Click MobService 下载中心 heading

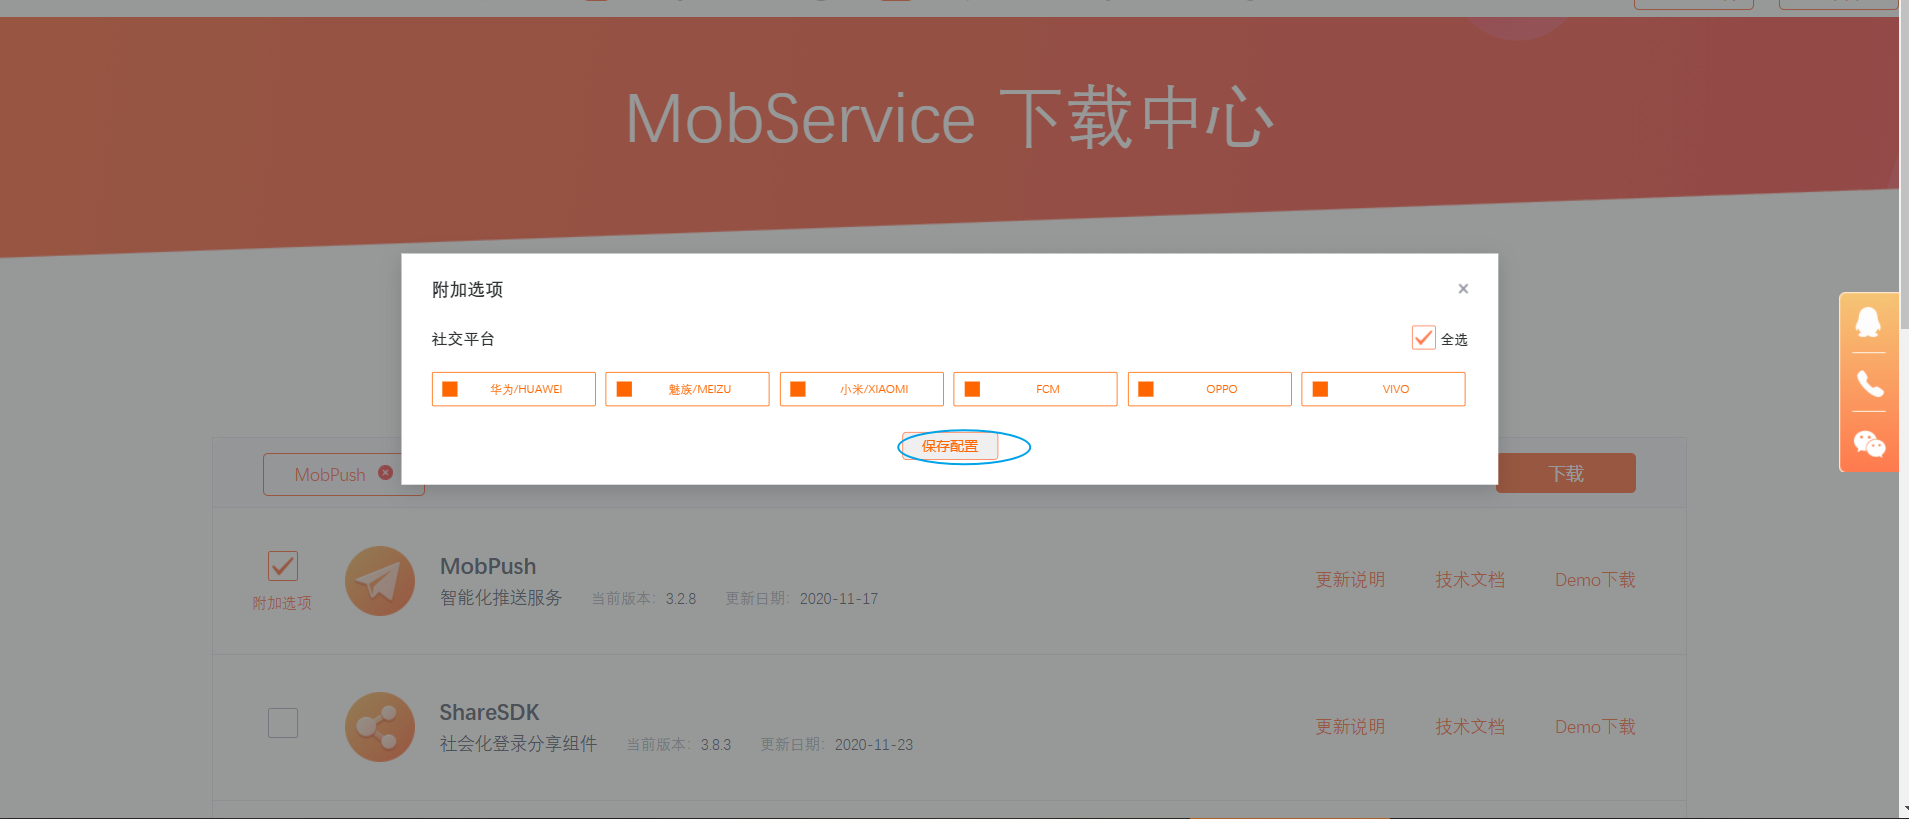click(950, 118)
